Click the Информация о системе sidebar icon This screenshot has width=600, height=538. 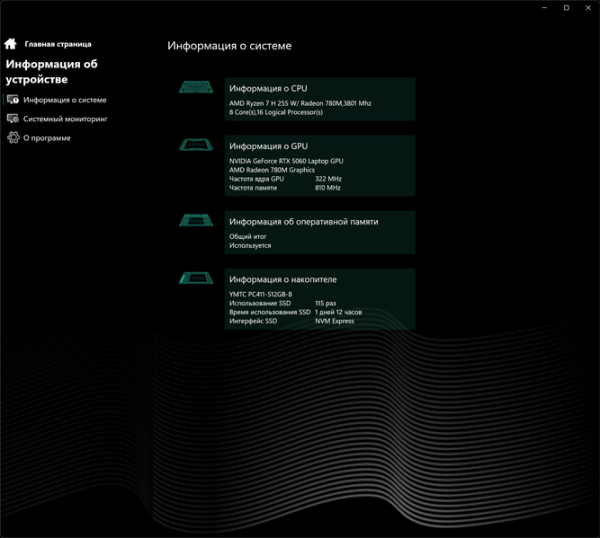[x=13, y=100]
